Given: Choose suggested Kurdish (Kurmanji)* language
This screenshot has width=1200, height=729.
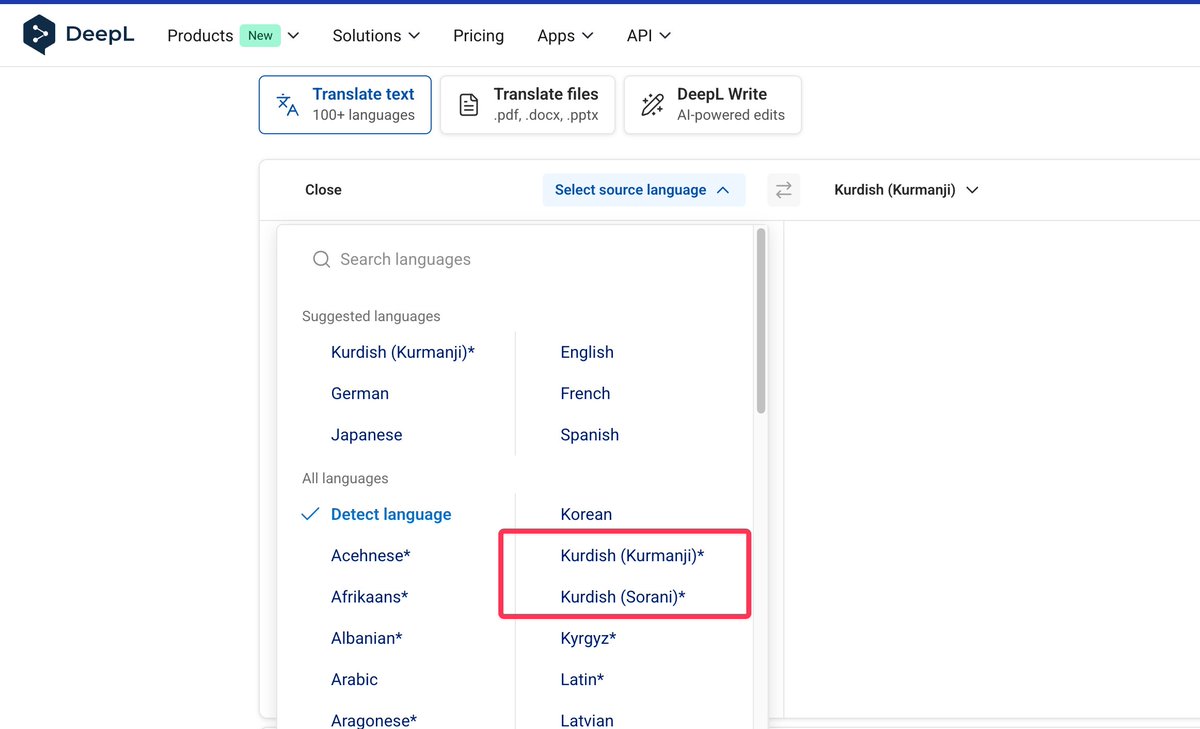Looking at the screenshot, I should pos(403,352).
